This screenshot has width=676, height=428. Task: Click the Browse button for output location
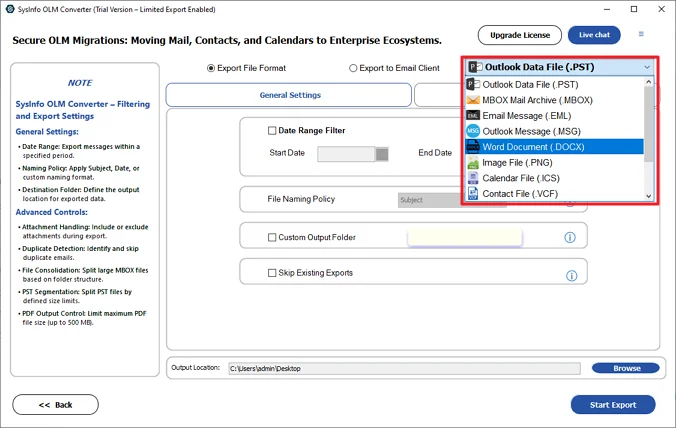(x=626, y=368)
